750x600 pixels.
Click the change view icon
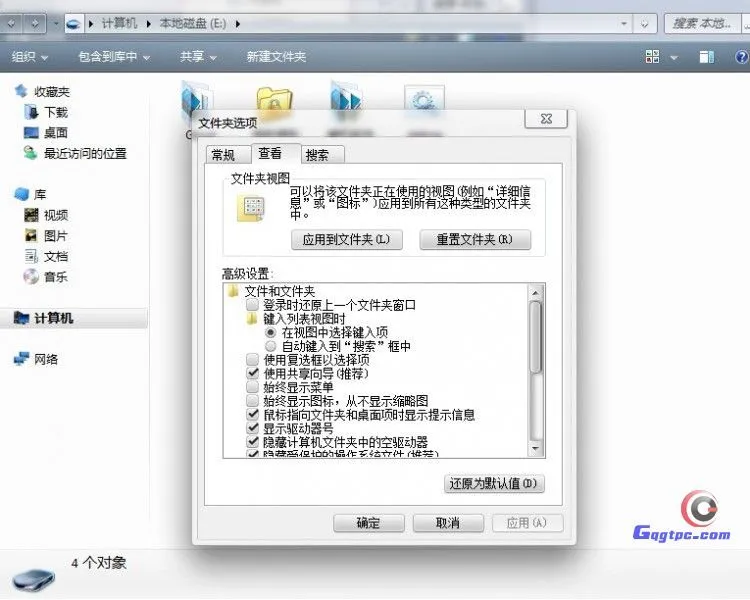(x=652, y=56)
